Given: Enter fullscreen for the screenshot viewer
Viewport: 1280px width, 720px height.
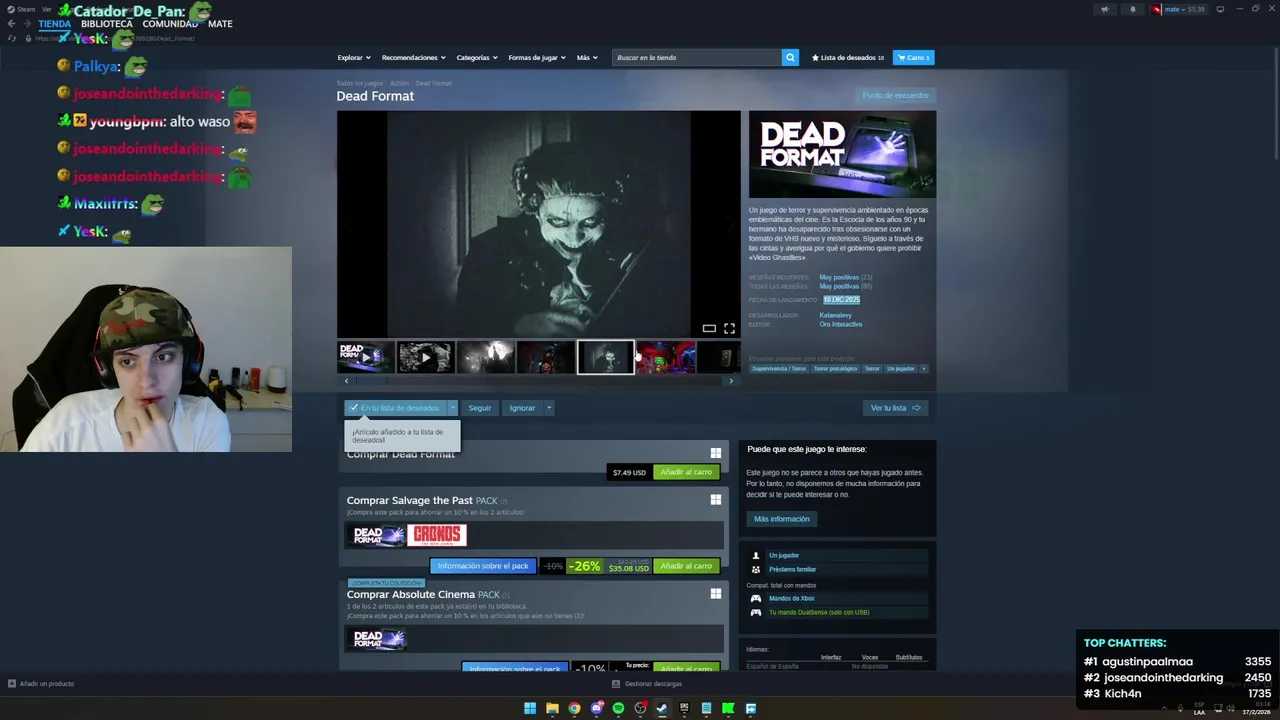Looking at the screenshot, I should click(x=729, y=328).
